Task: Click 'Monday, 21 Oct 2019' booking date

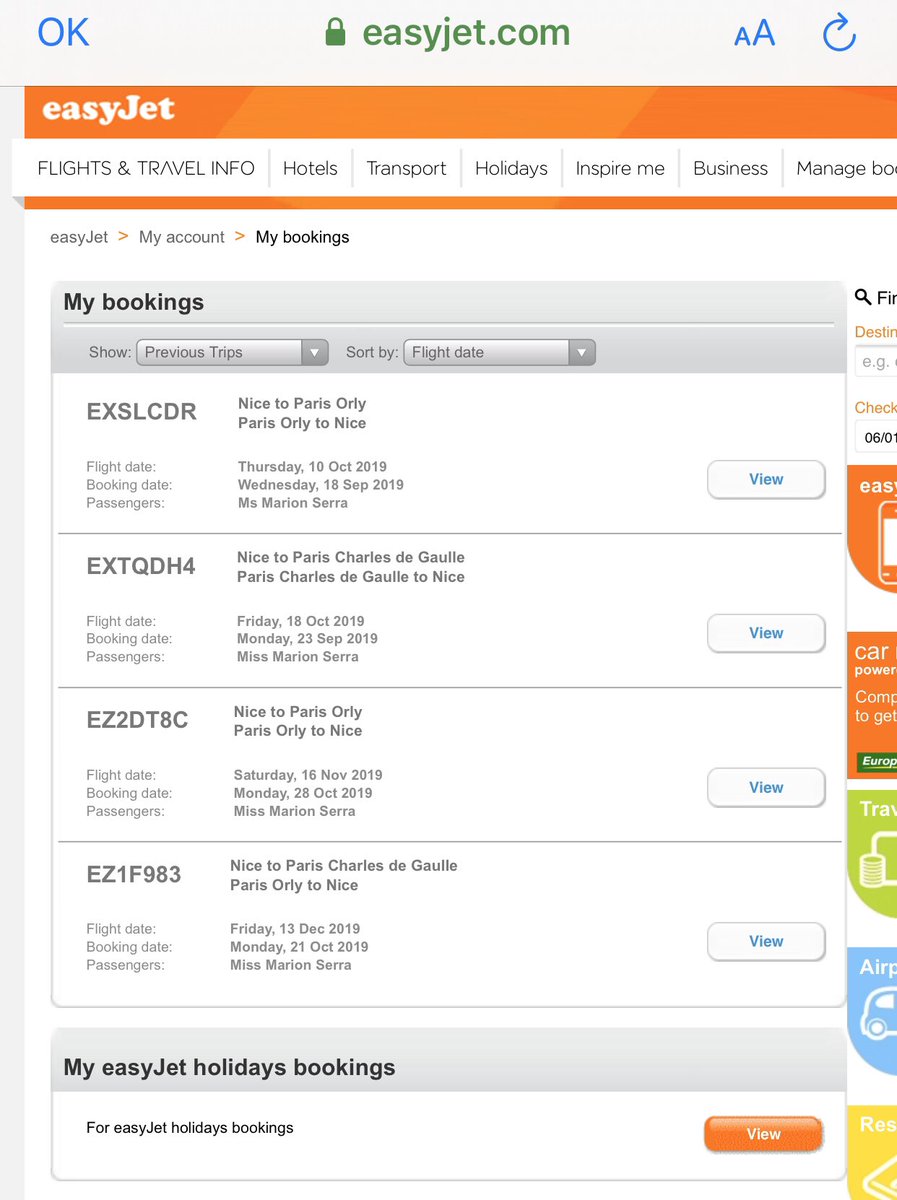Action: (299, 947)
